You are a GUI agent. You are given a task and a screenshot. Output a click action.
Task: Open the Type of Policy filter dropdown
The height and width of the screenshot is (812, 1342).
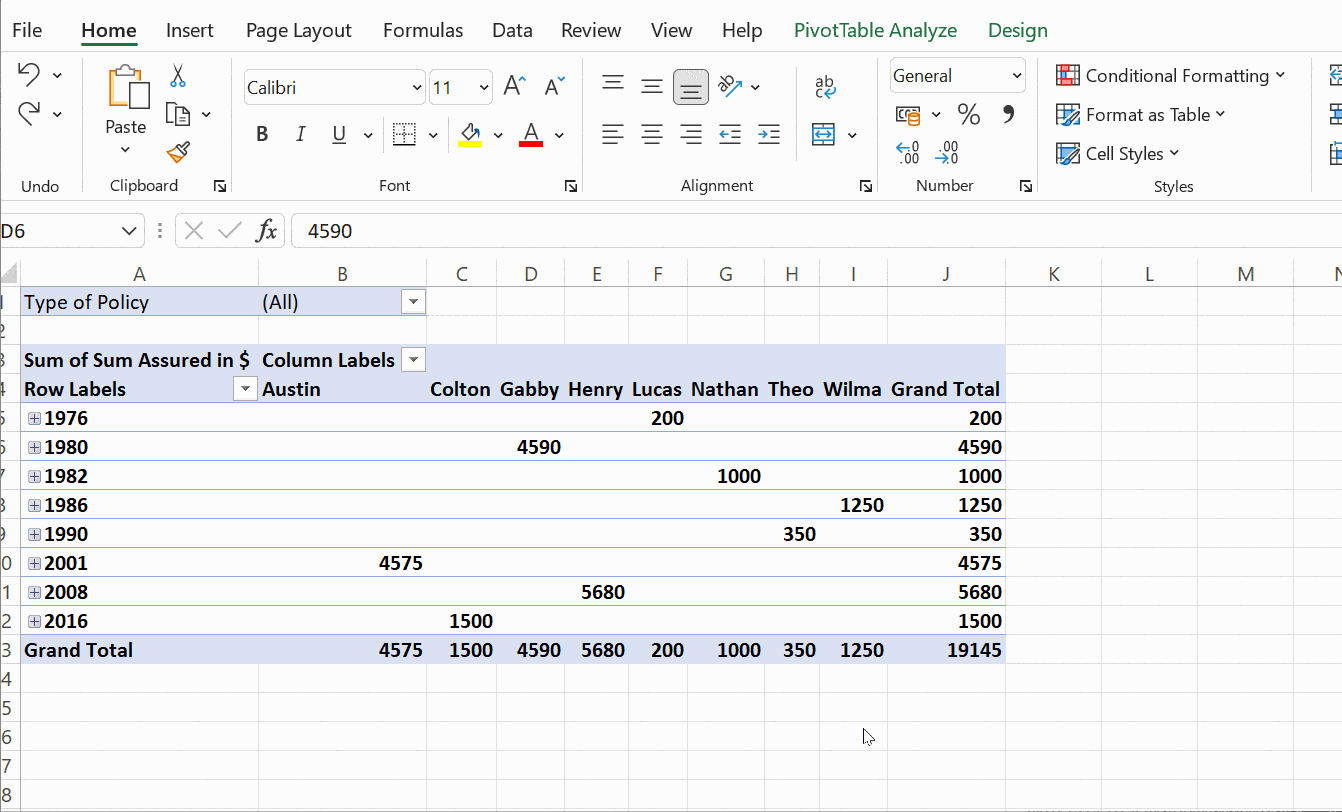(413, 301)
